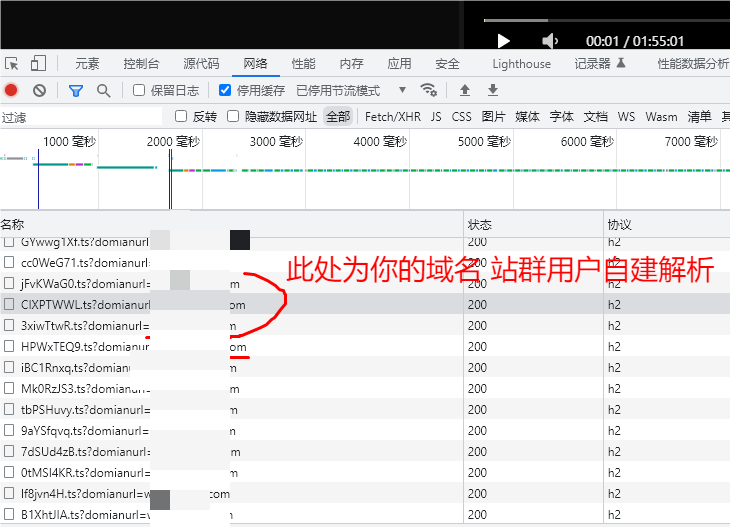Toggle the network filter funnel icon
The width and height of the screenshot is (730, 527).
coord(75,90)
